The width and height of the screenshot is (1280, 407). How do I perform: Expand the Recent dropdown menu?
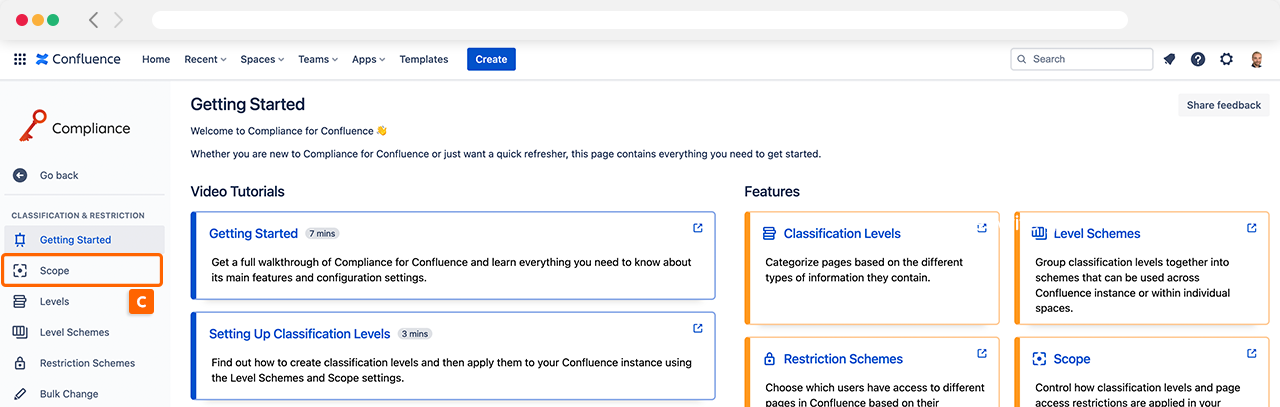pyautogui.click(x=205, y=59)
